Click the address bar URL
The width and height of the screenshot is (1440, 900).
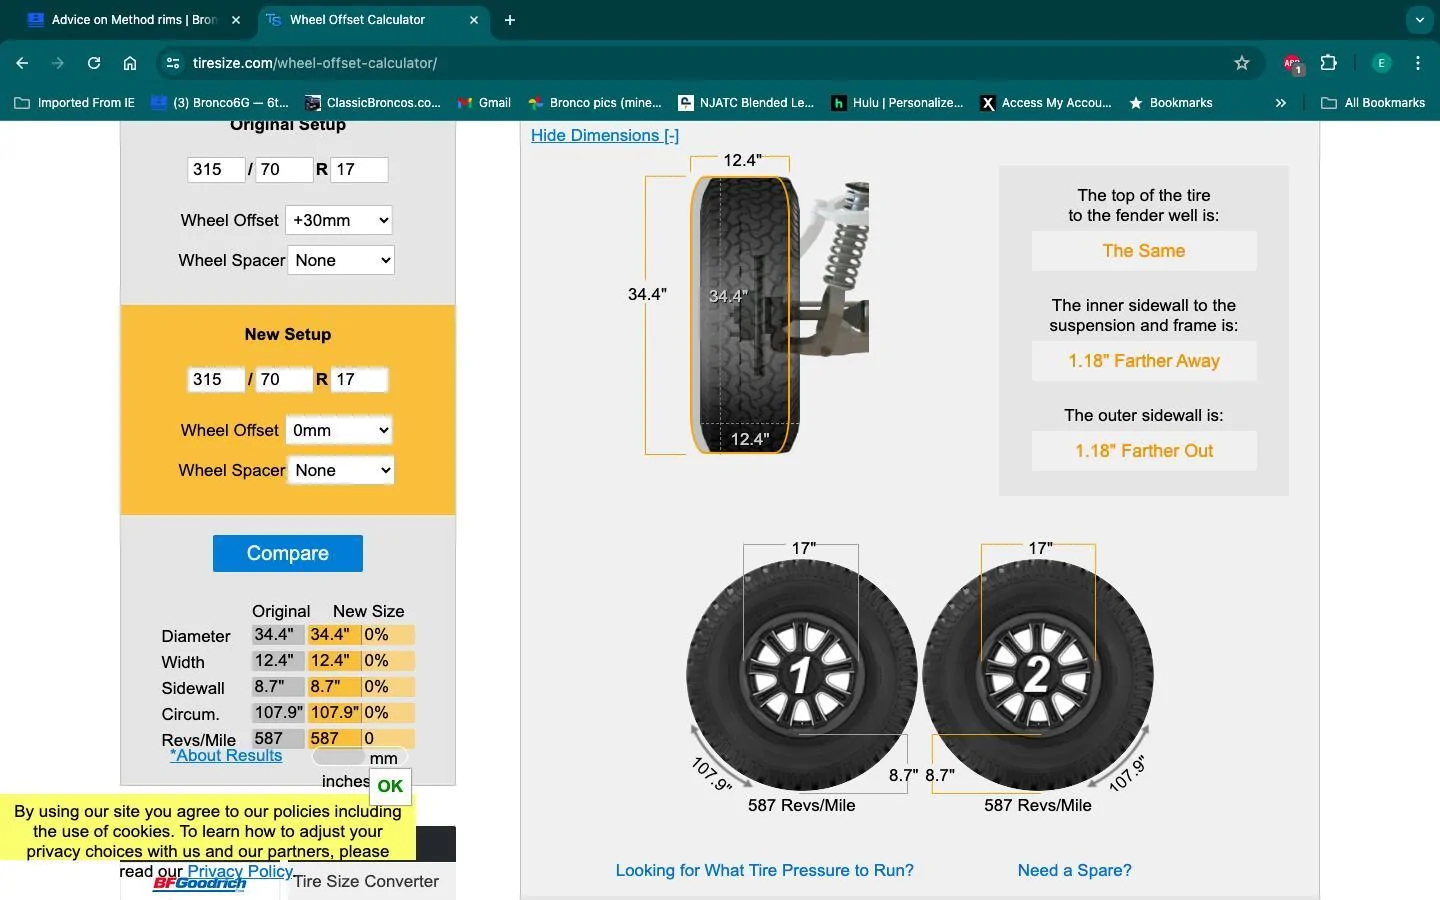315,63
